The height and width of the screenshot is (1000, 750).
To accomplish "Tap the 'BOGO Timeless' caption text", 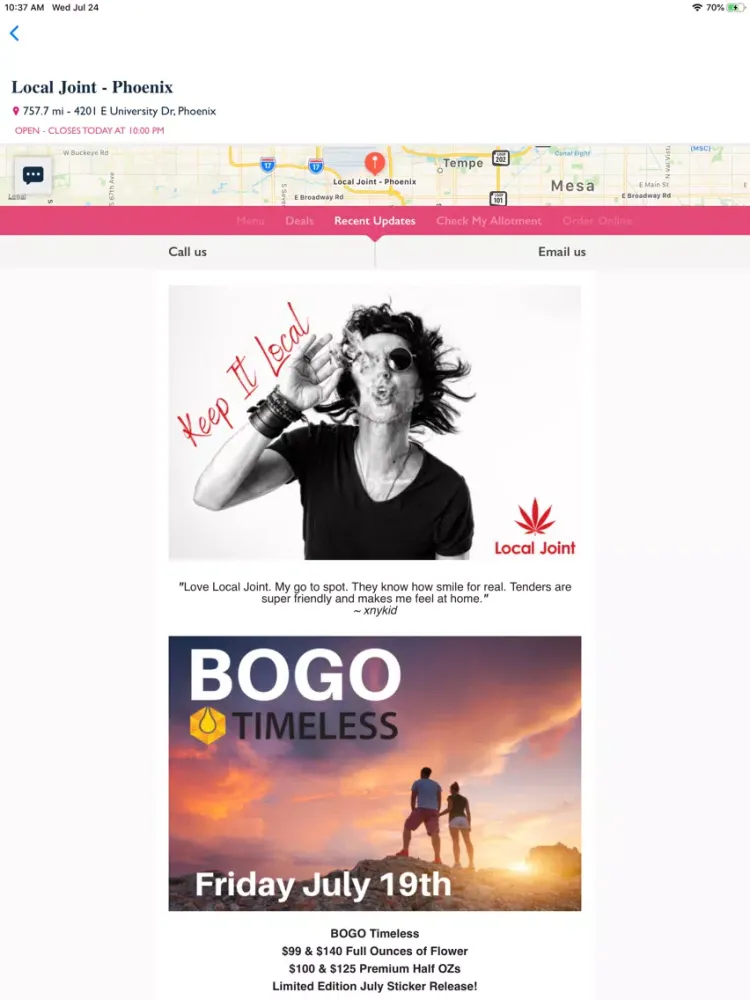I will 374,933.
